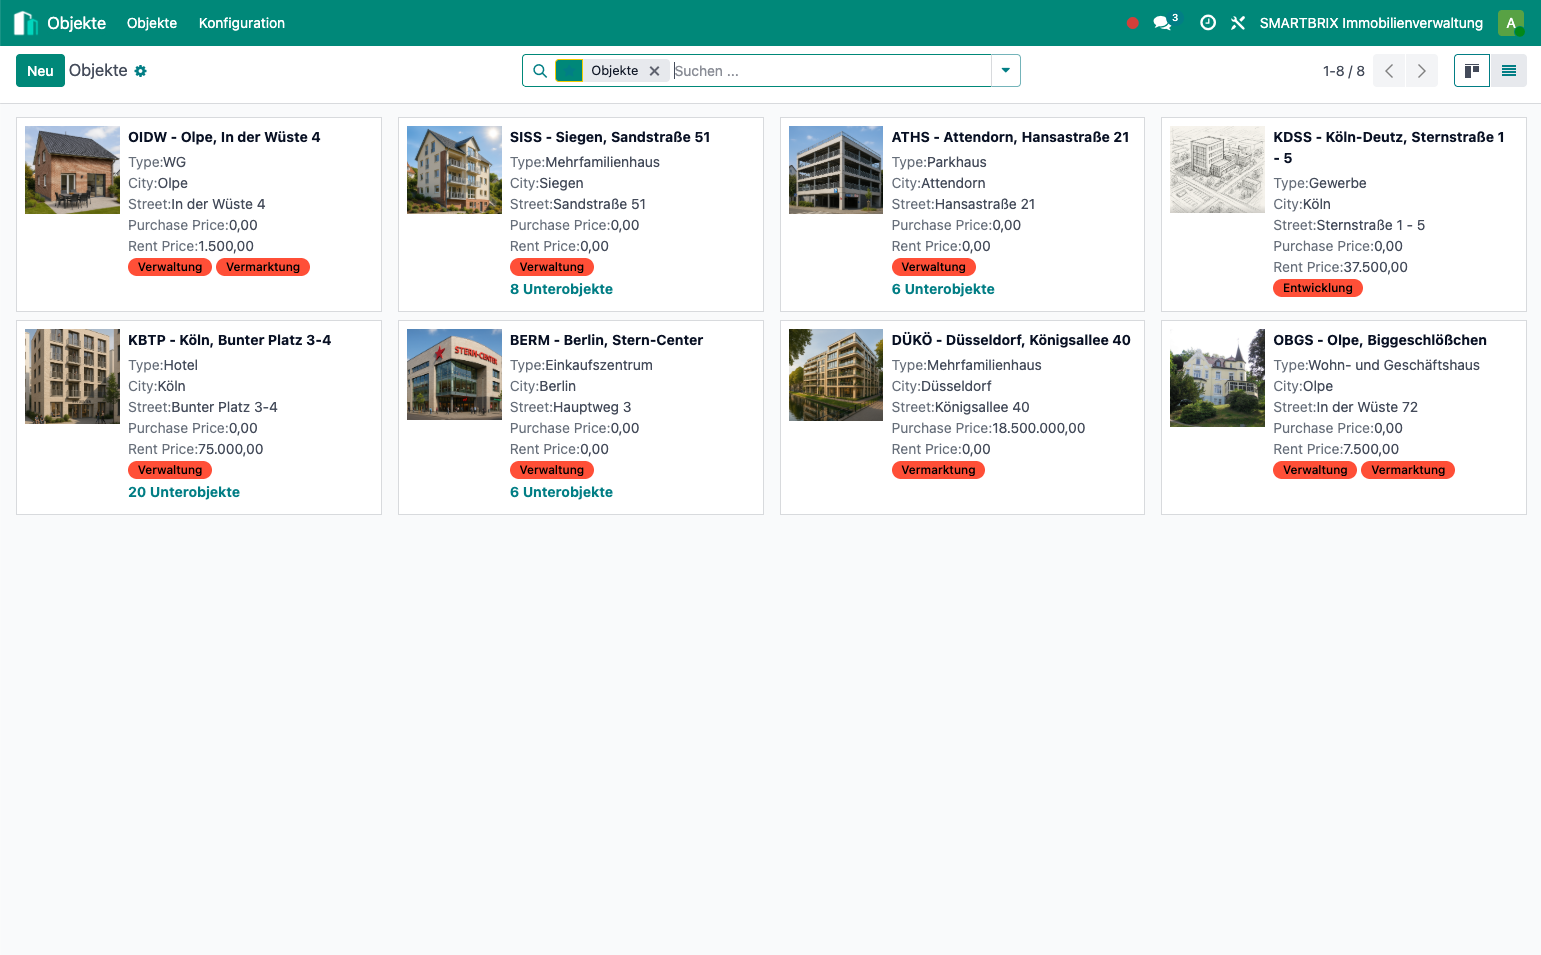Expand the search options dropdown
This screenshot has height=955, width=1541.
pyautogui.click(x=1005, y=71)
